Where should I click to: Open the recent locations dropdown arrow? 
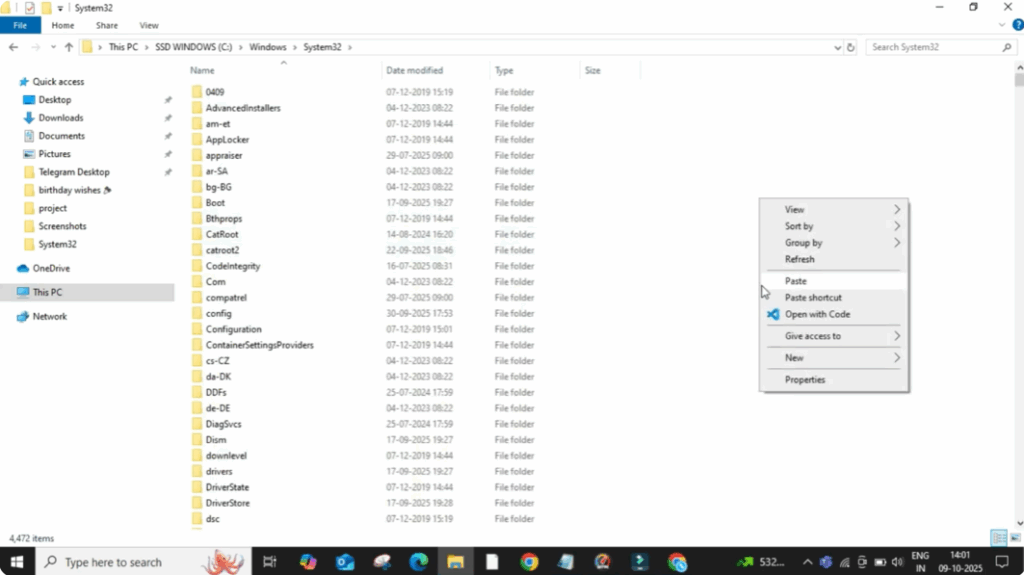click(x=53, y=47)
